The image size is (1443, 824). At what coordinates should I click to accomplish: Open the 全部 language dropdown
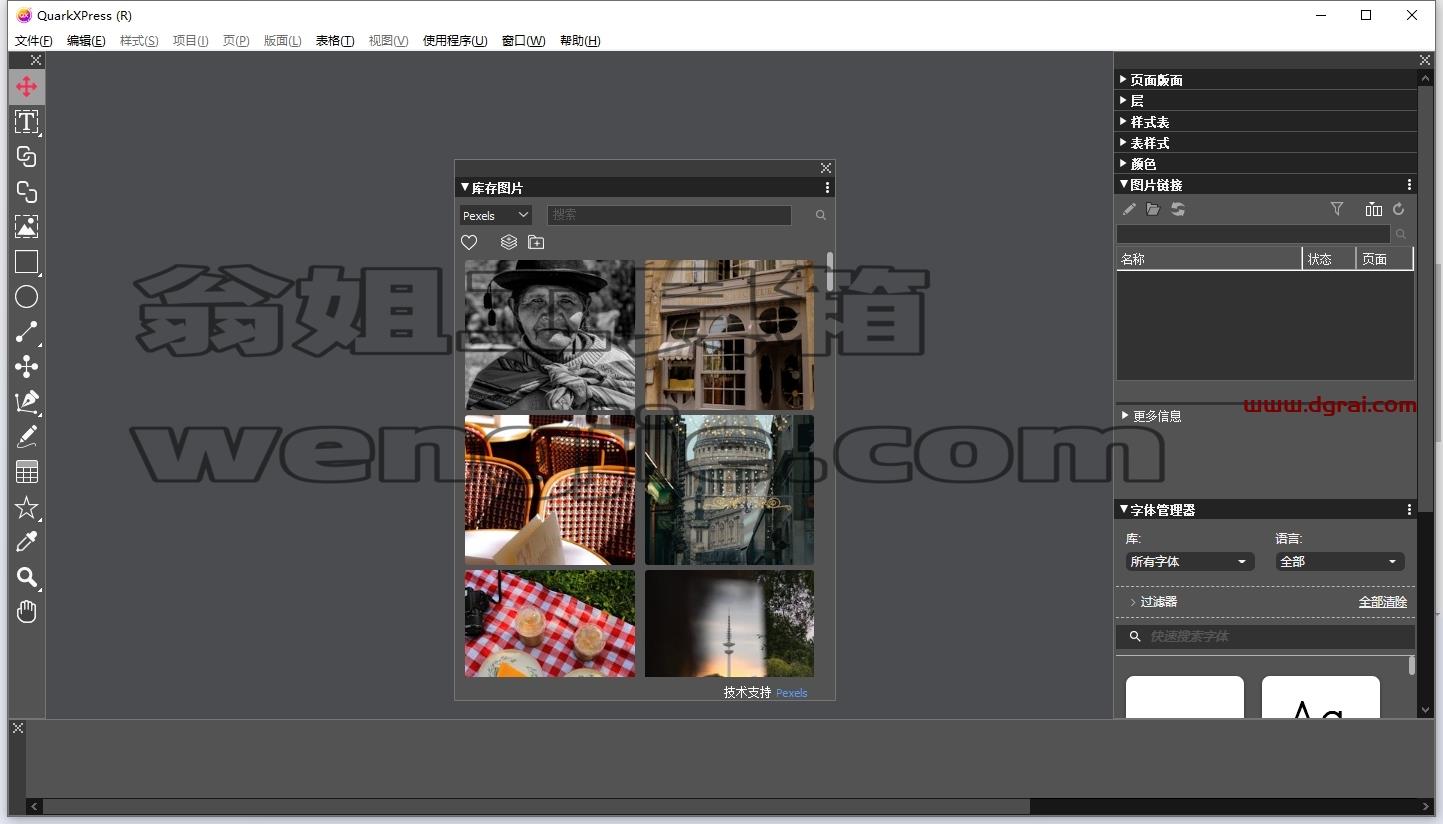click(1340, 562)
